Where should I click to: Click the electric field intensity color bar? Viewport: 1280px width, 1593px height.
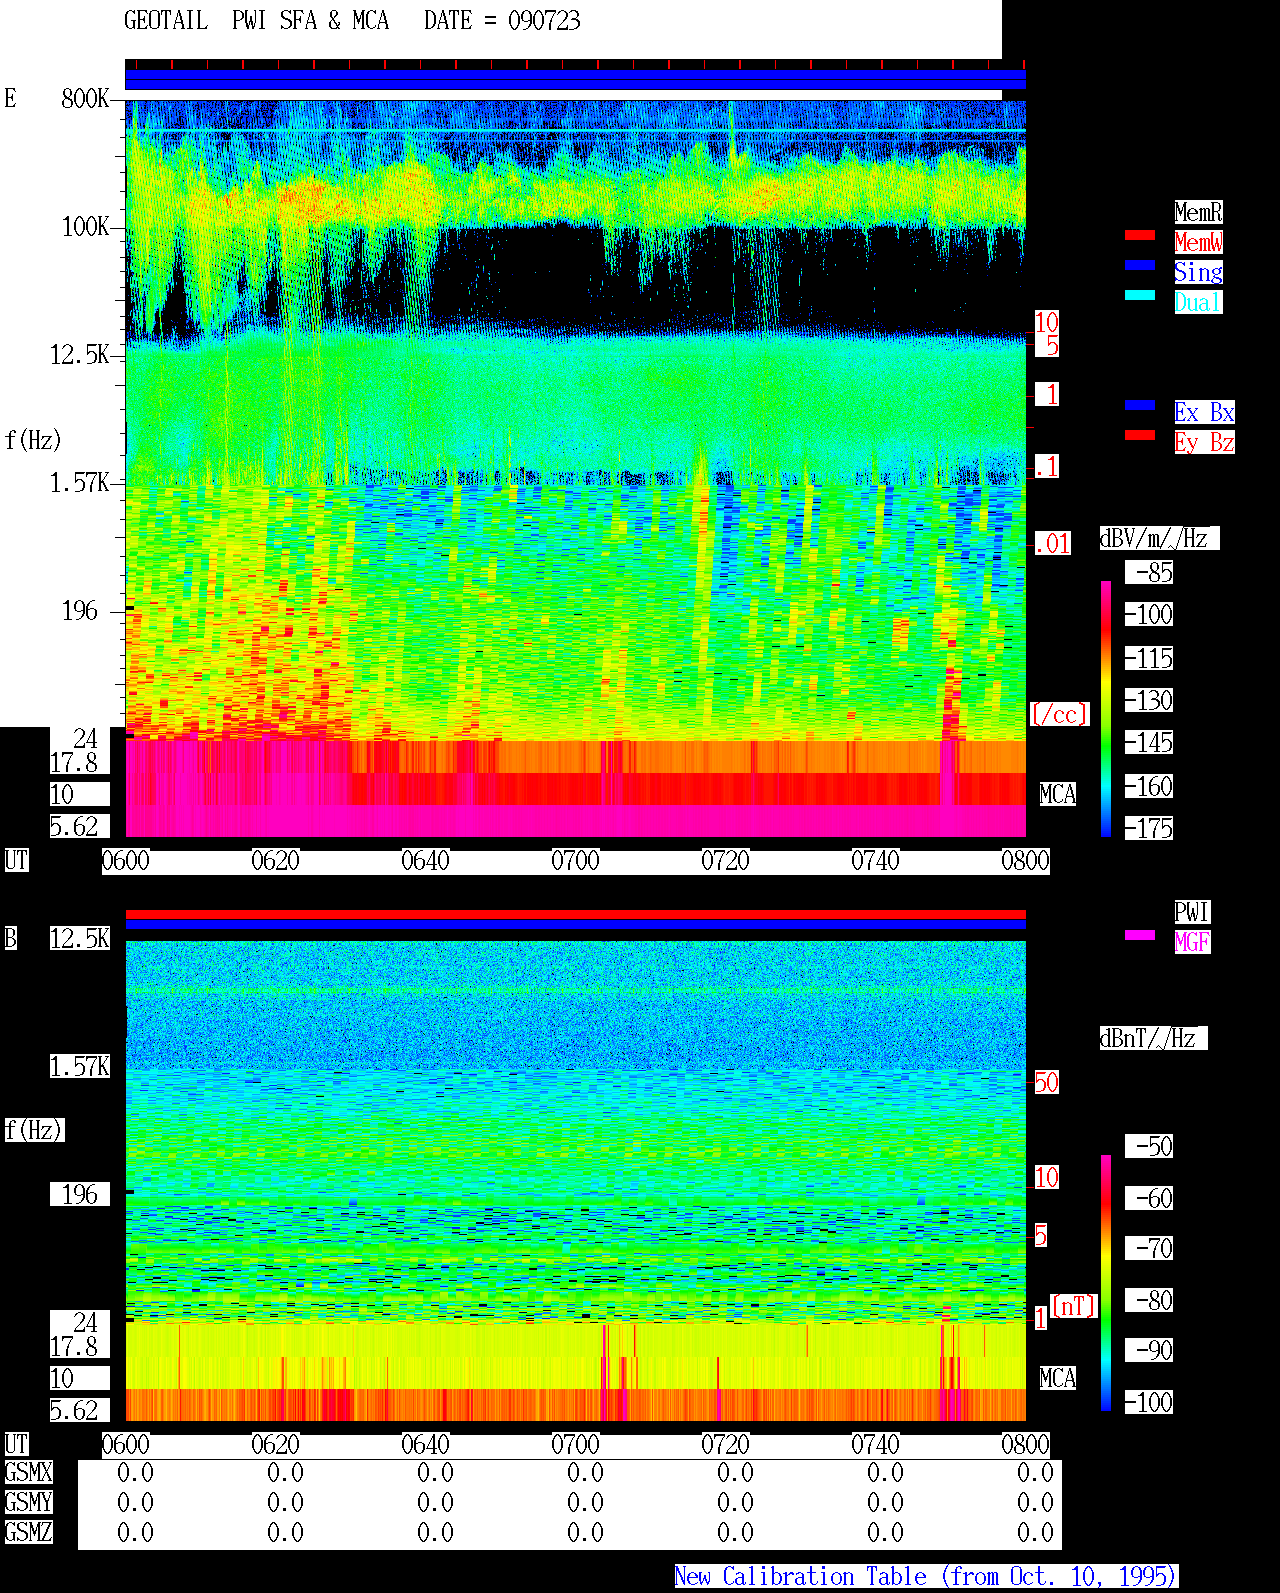[1106, 708]
